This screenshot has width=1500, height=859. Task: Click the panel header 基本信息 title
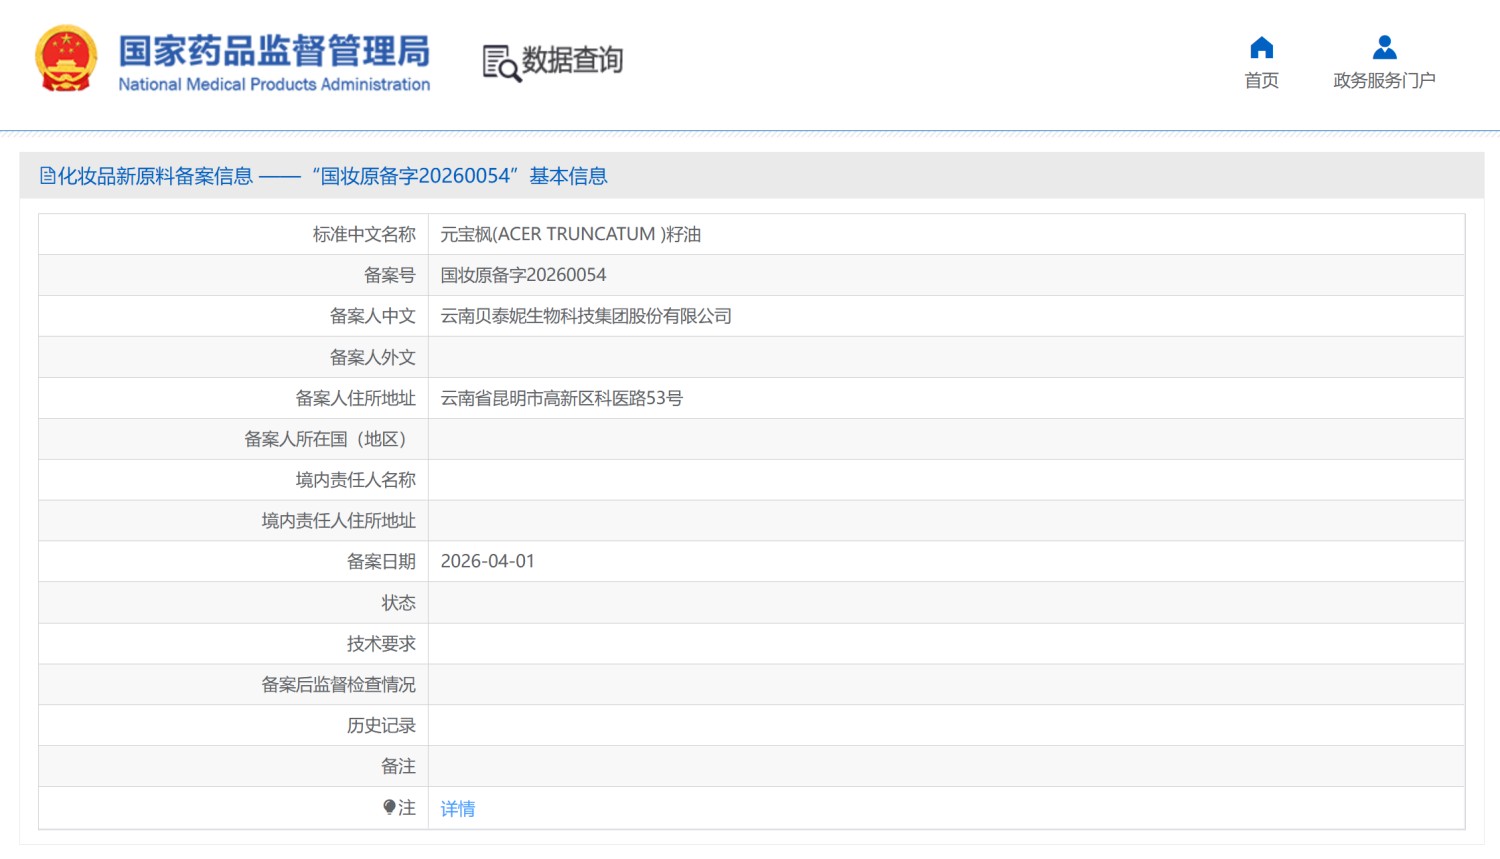[x=568, y=176]
